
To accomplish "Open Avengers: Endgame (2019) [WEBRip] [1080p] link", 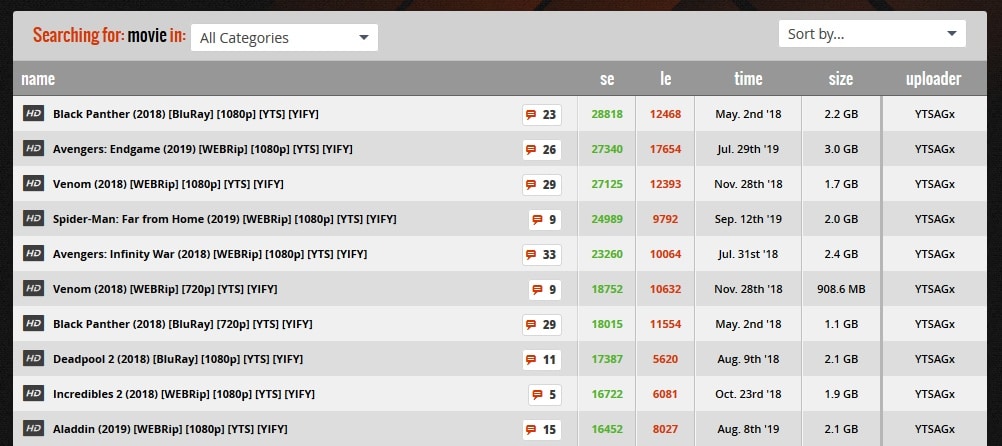I will (203, 149).
